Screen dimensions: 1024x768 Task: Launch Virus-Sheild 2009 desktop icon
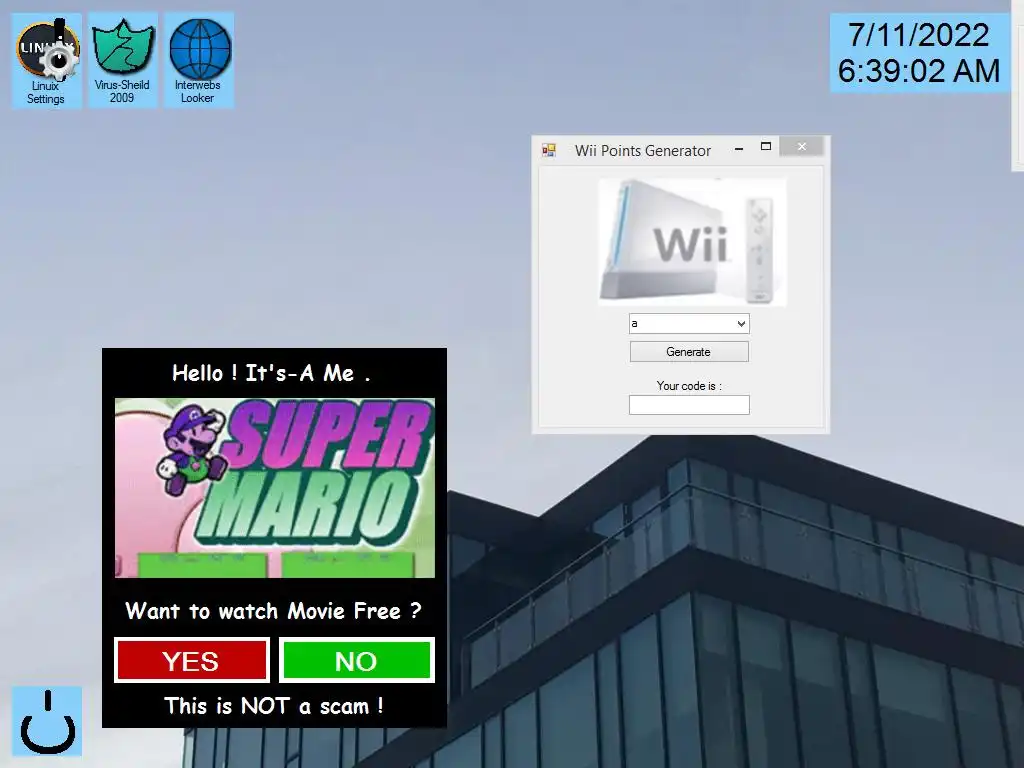tap(122, 60)
